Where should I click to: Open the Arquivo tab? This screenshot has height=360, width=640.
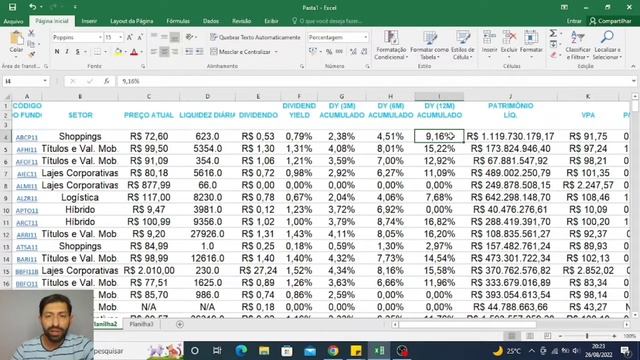point(13,21)
